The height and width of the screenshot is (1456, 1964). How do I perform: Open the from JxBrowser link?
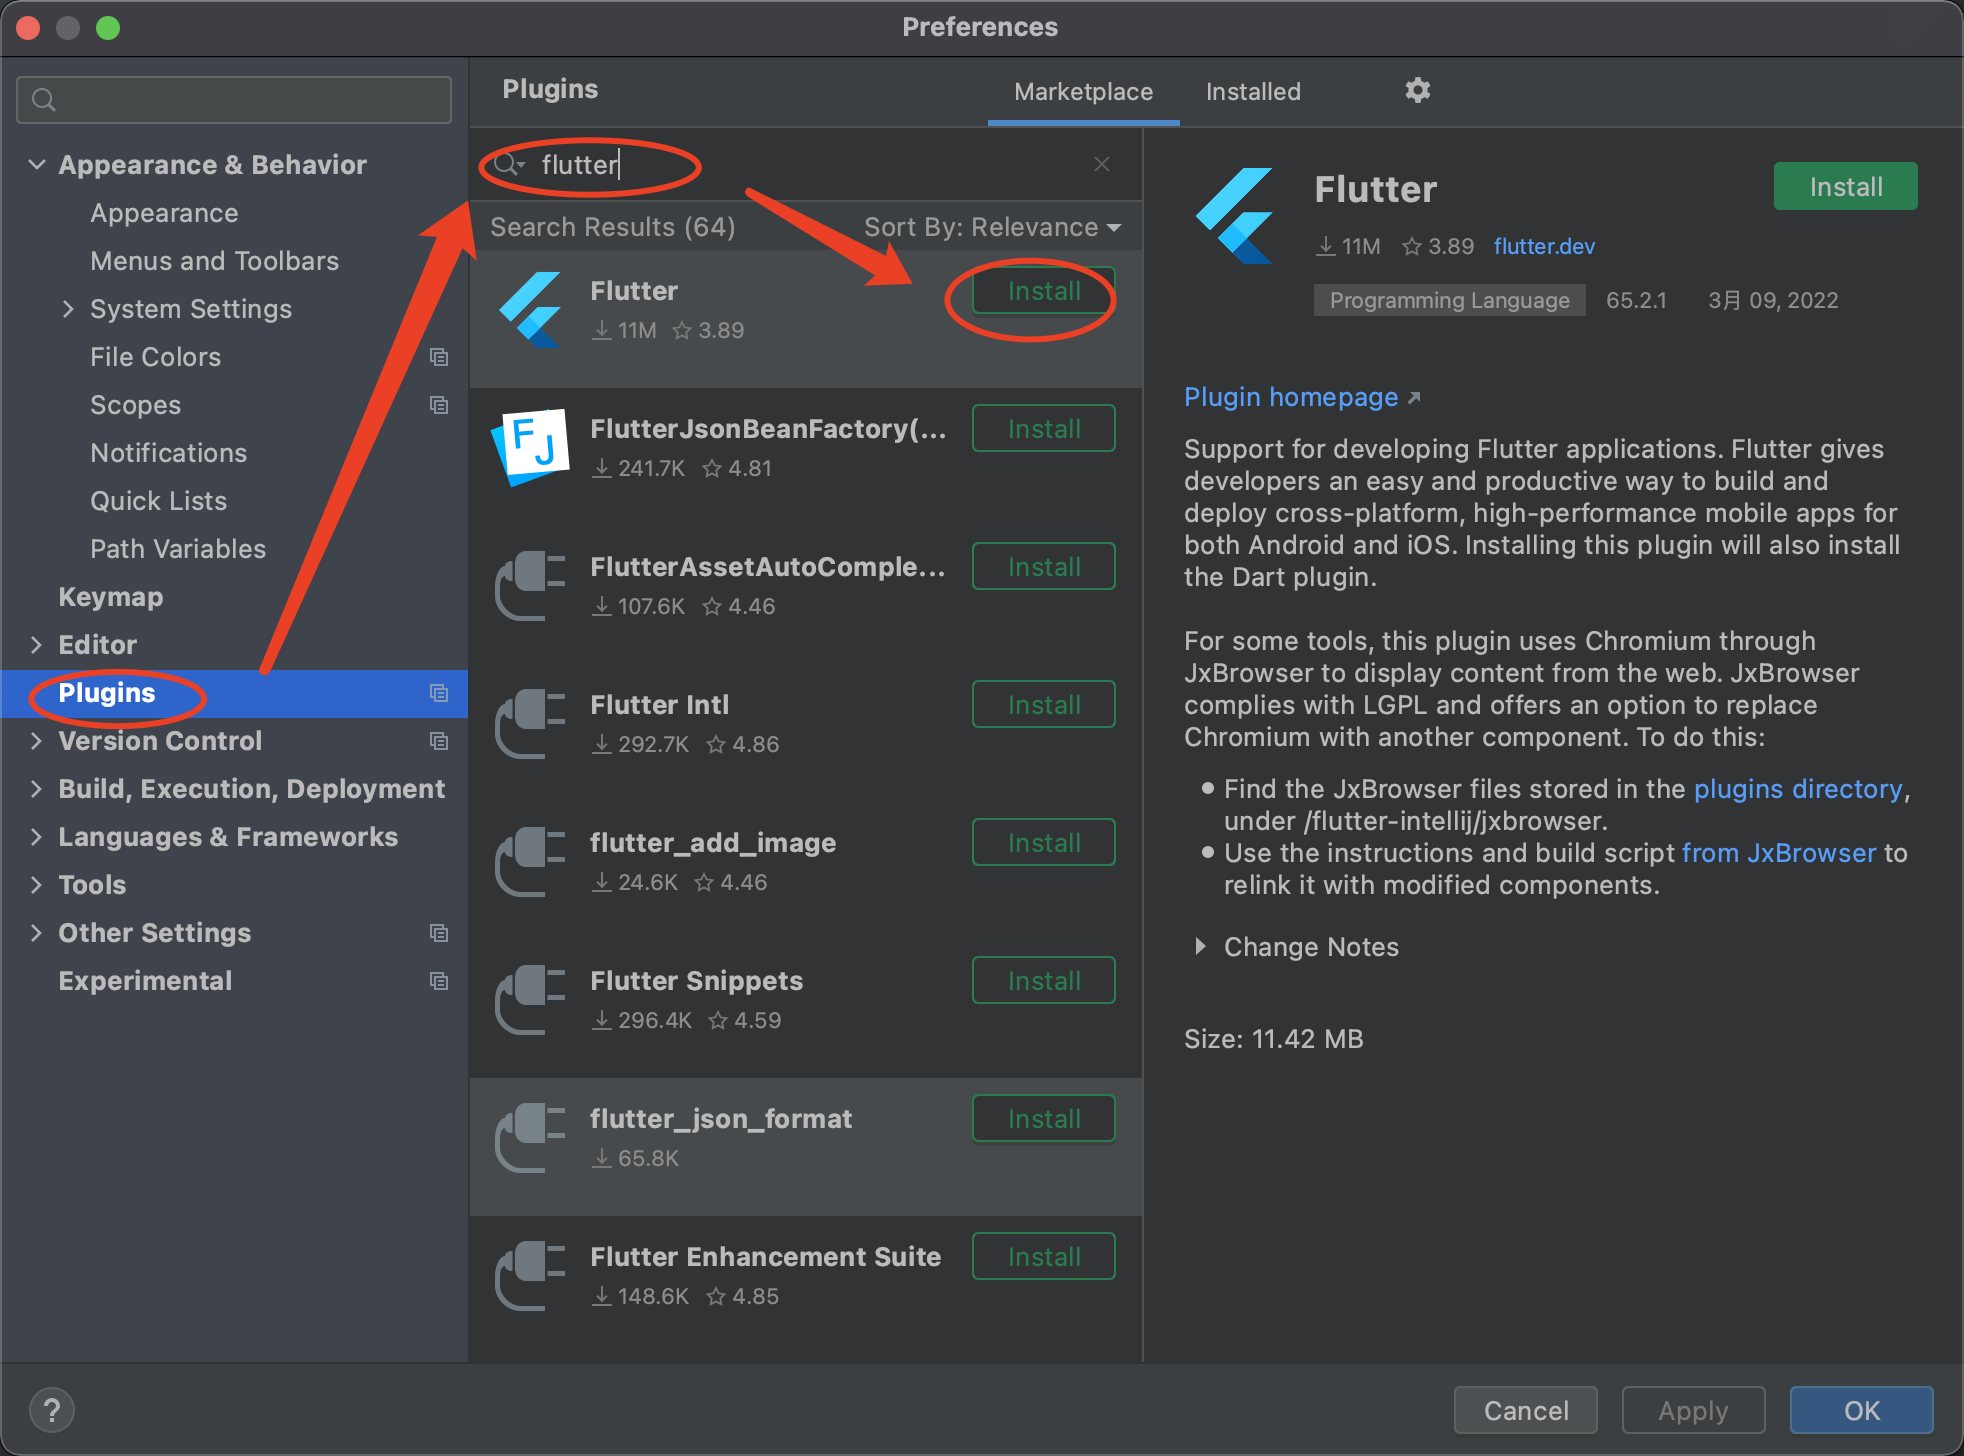(1779, 853)
